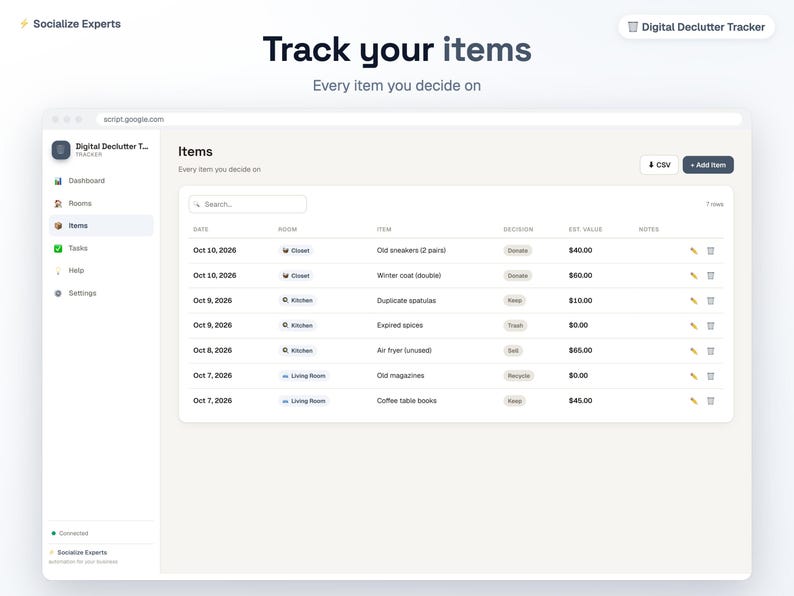Click the Living Room tag on Old magazines row
794x596 pixels.
(x=304, y=376)
